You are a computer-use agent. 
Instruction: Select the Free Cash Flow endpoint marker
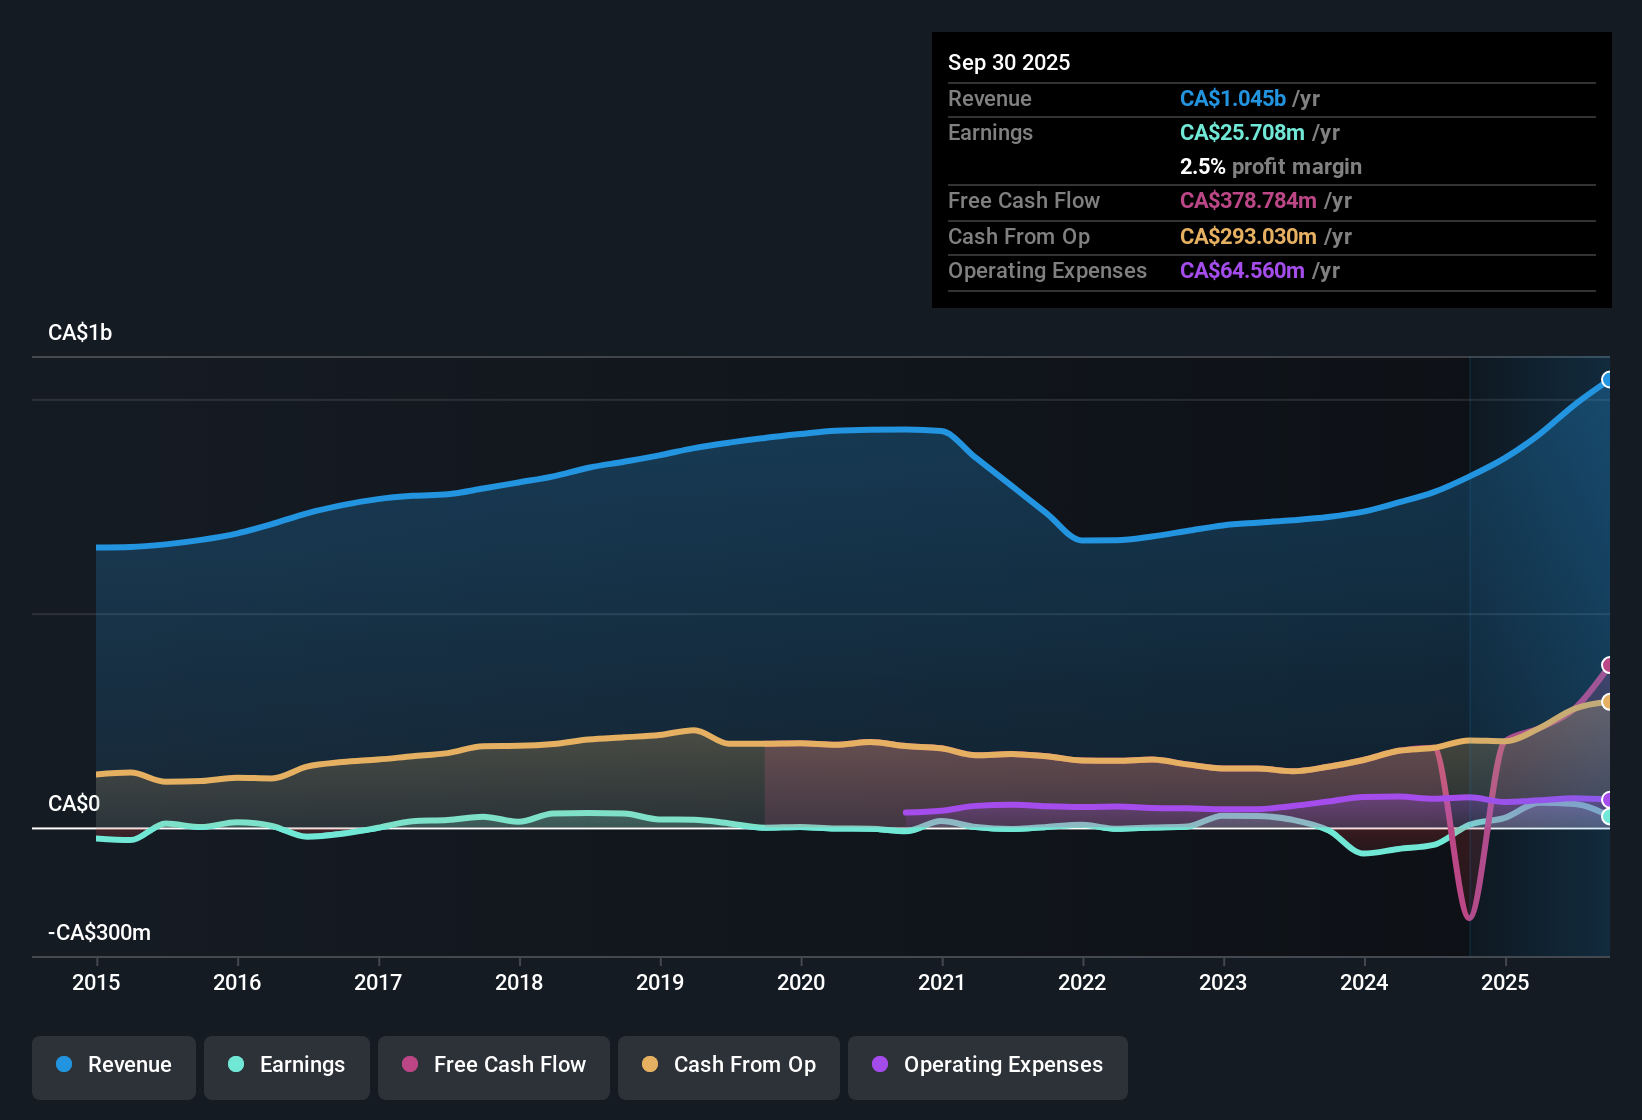point(1608,663)
